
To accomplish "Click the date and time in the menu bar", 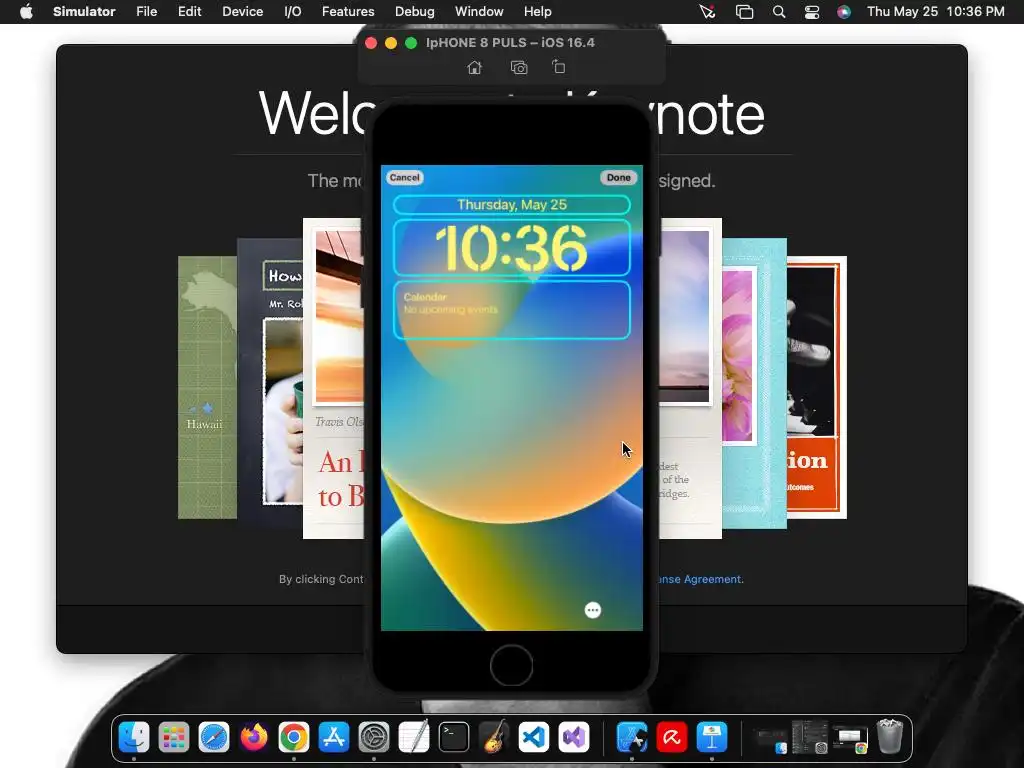I will pyautogui.click(x=936, y=12).
